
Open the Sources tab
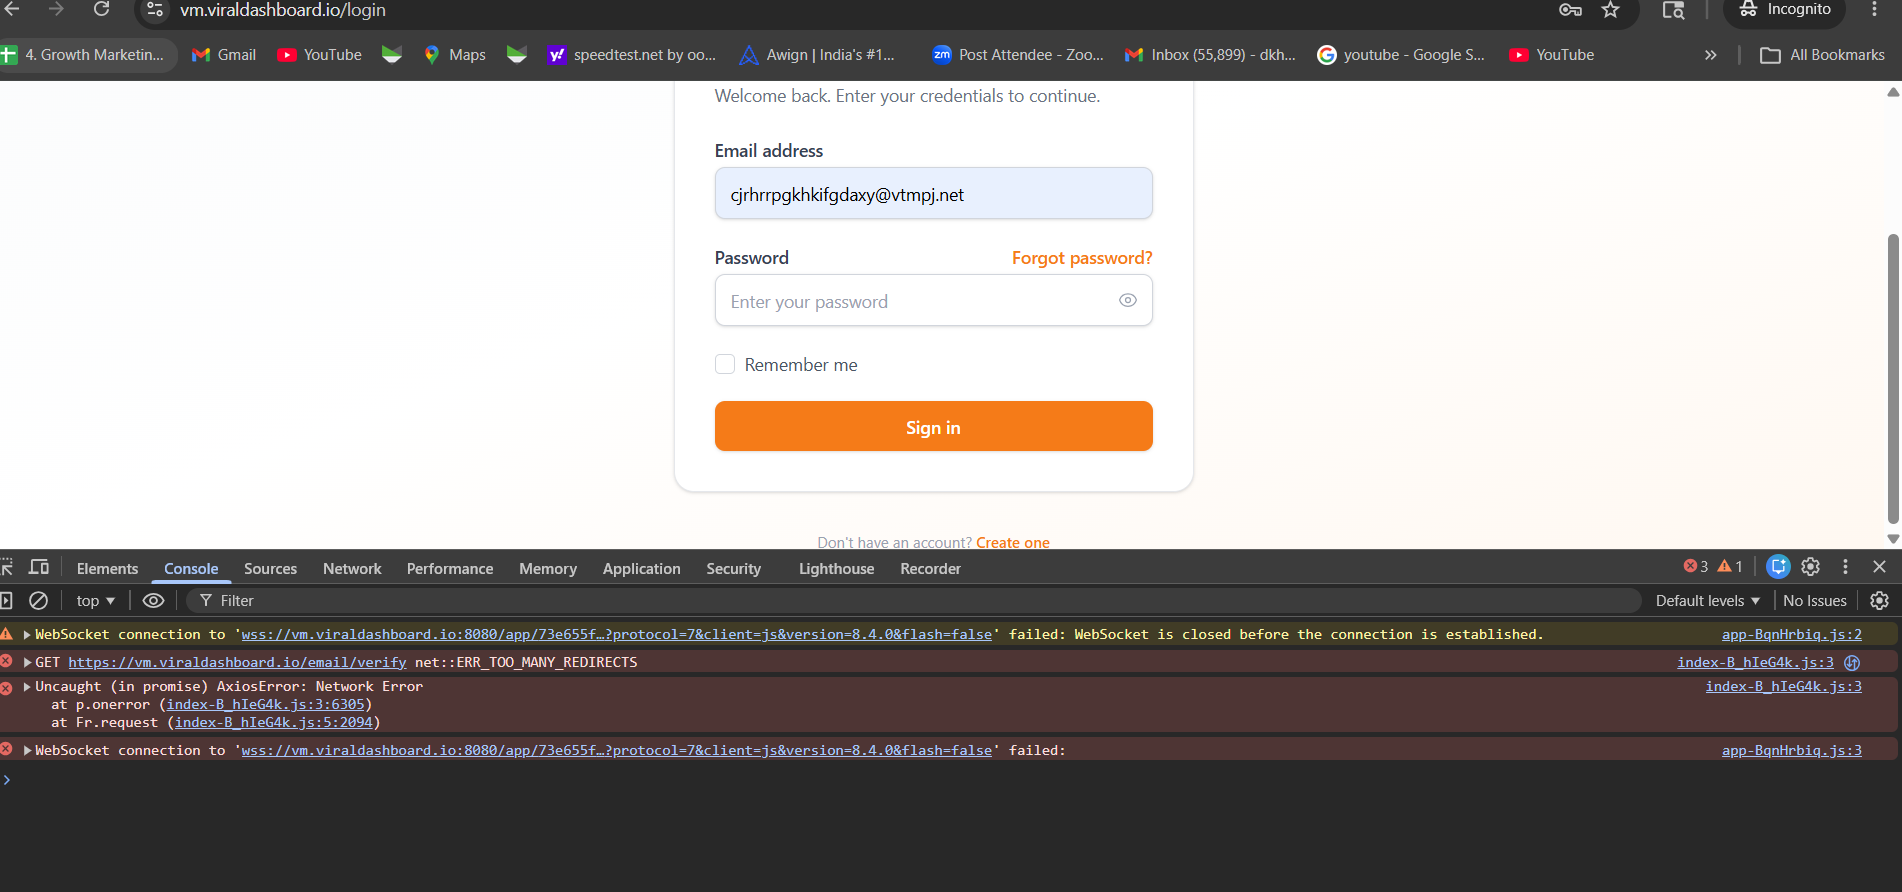270,568
